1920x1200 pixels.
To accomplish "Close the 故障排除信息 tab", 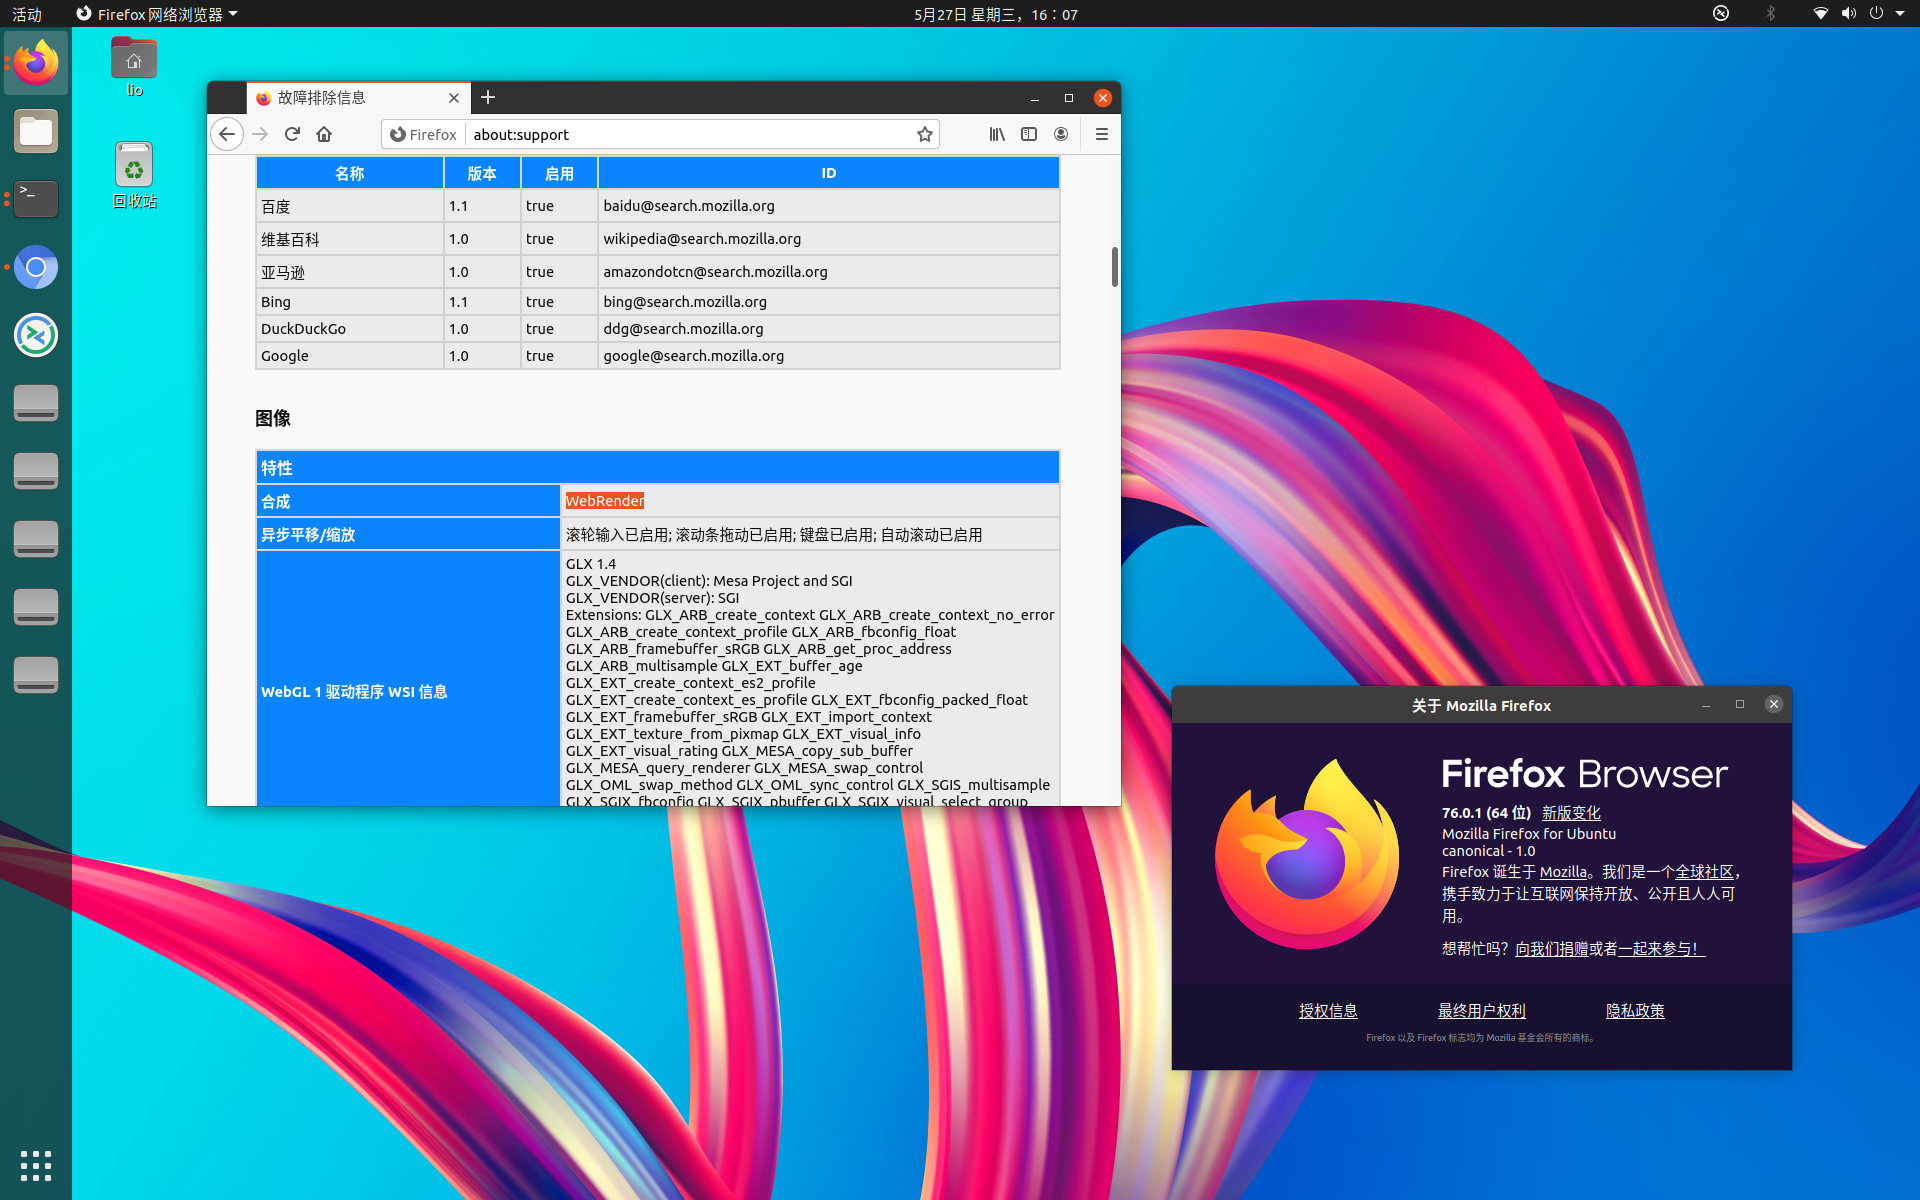I will click(454, 98).
